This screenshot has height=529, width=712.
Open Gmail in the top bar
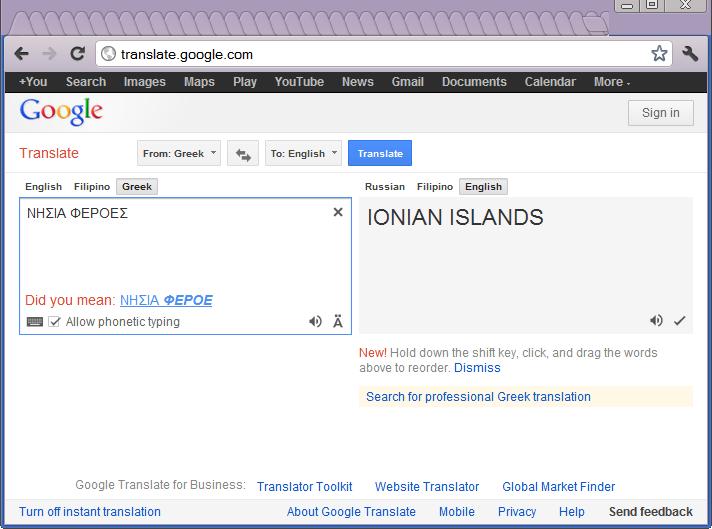pos(408,82)
